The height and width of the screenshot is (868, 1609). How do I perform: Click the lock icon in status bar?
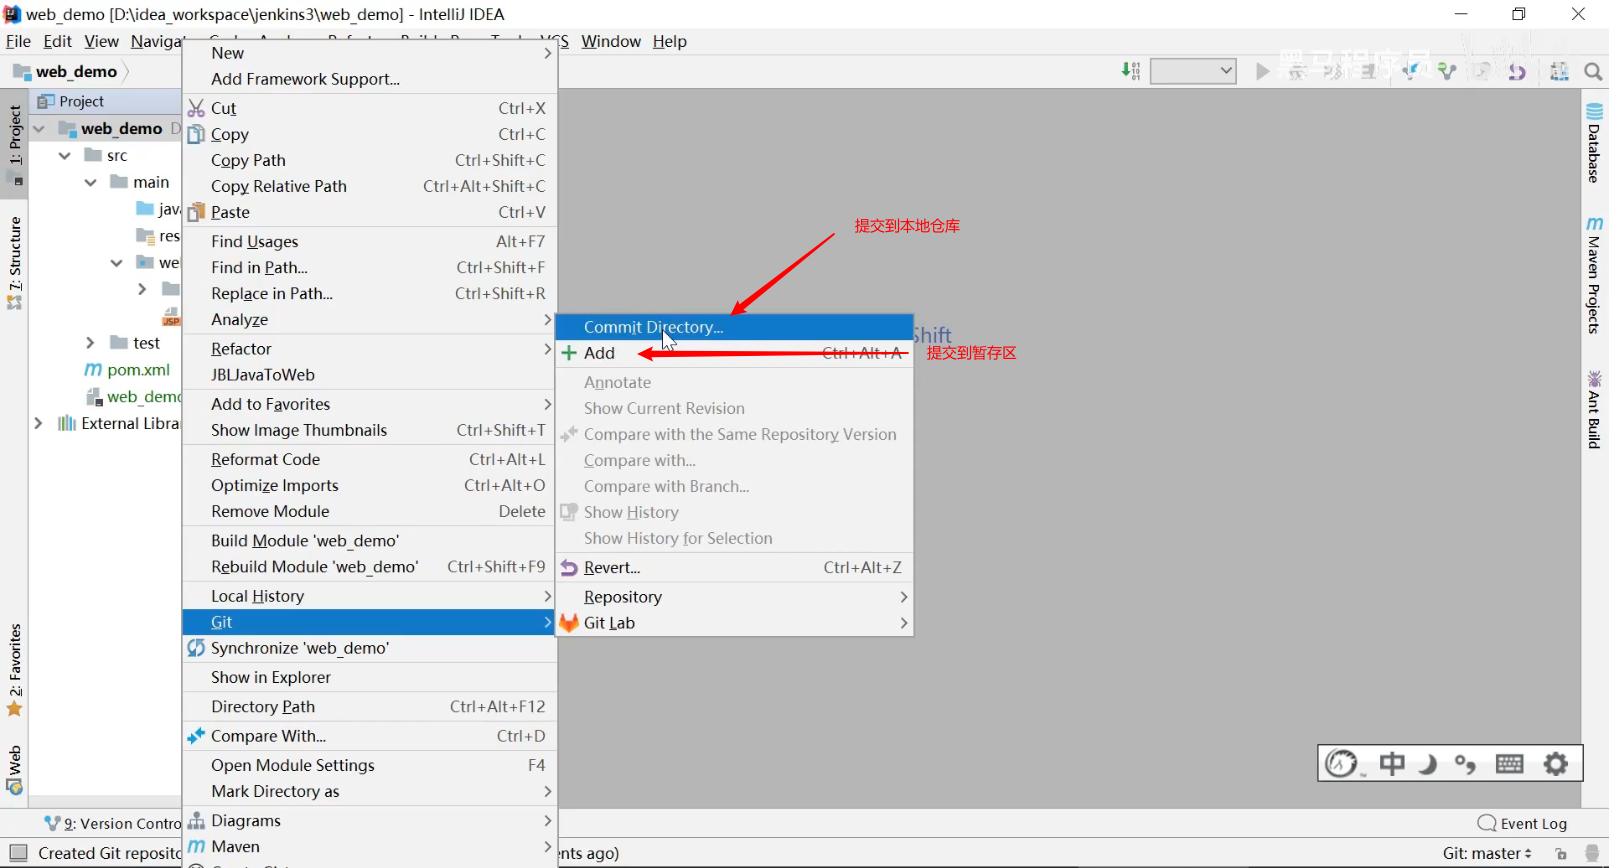pyautogui.click(x=1561, y=854)
